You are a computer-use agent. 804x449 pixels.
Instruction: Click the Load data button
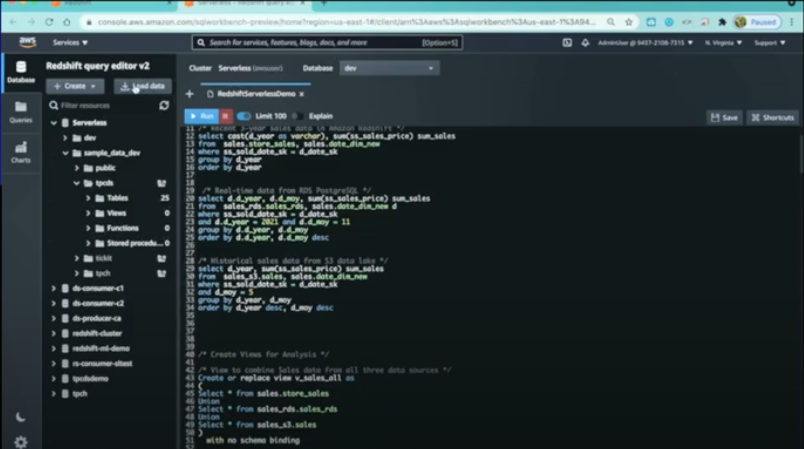143,86
